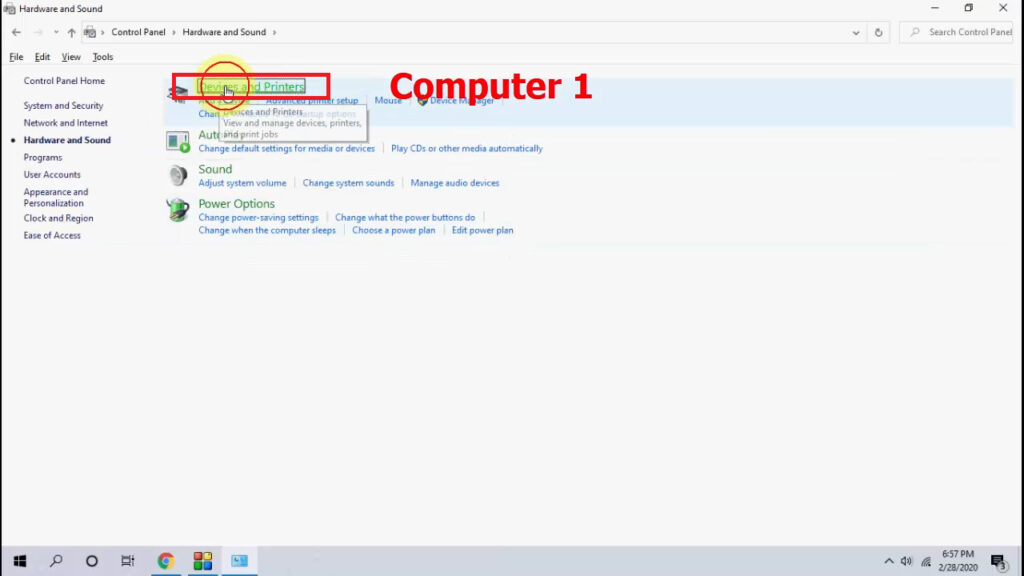This screenshot has height=576, width=1024.
Task: Open Task View from the taskbar
Action: (128, 561)
